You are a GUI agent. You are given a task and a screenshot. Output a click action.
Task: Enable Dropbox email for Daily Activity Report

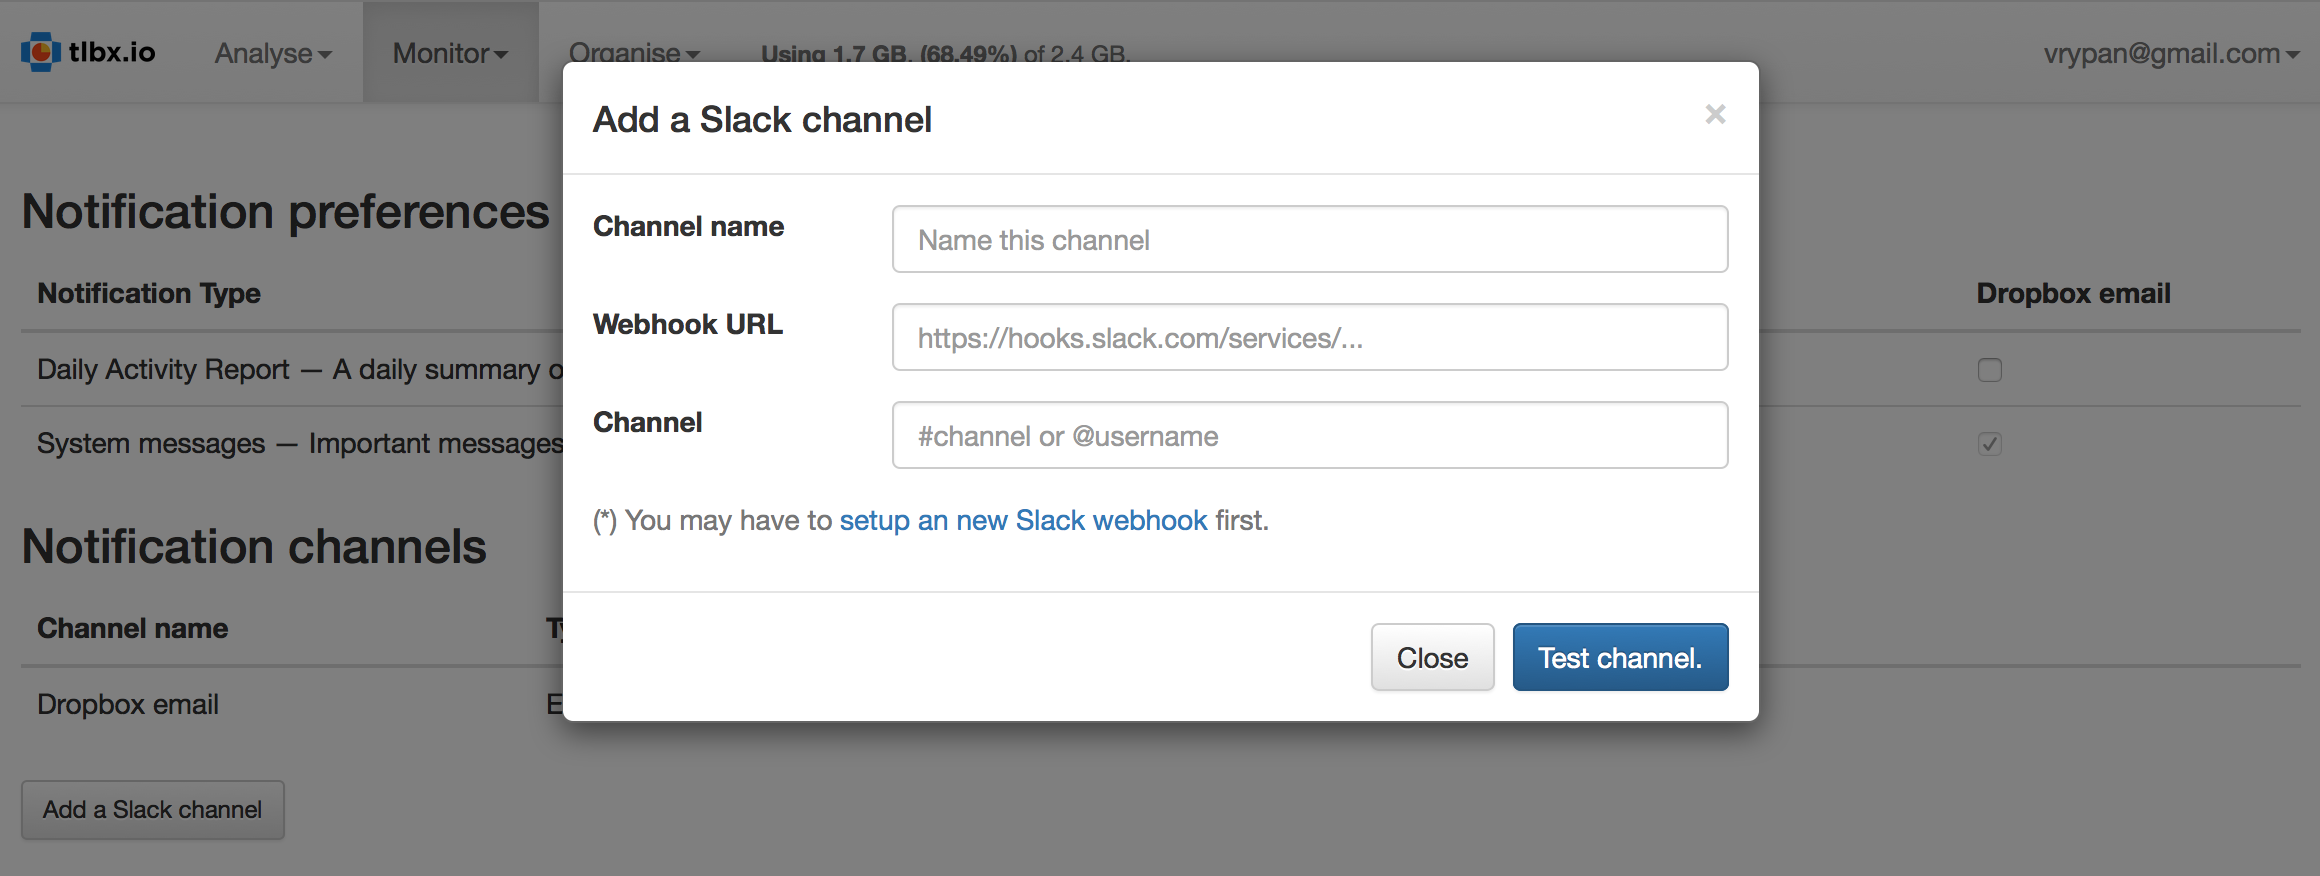1990,370
